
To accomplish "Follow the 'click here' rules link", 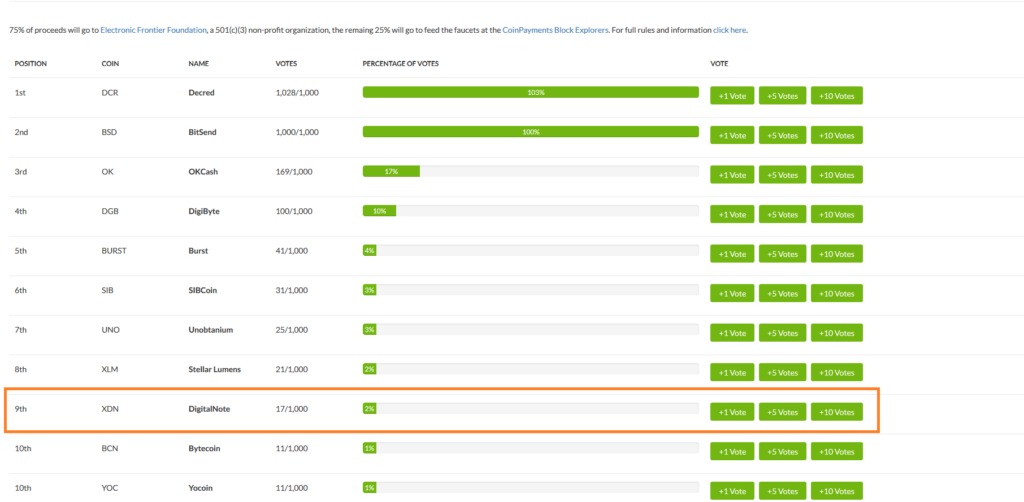I will pos(729,30).
